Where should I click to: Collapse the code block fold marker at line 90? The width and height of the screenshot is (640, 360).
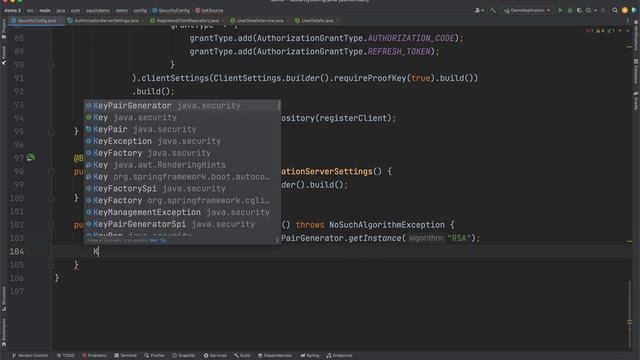click(51, 64)
